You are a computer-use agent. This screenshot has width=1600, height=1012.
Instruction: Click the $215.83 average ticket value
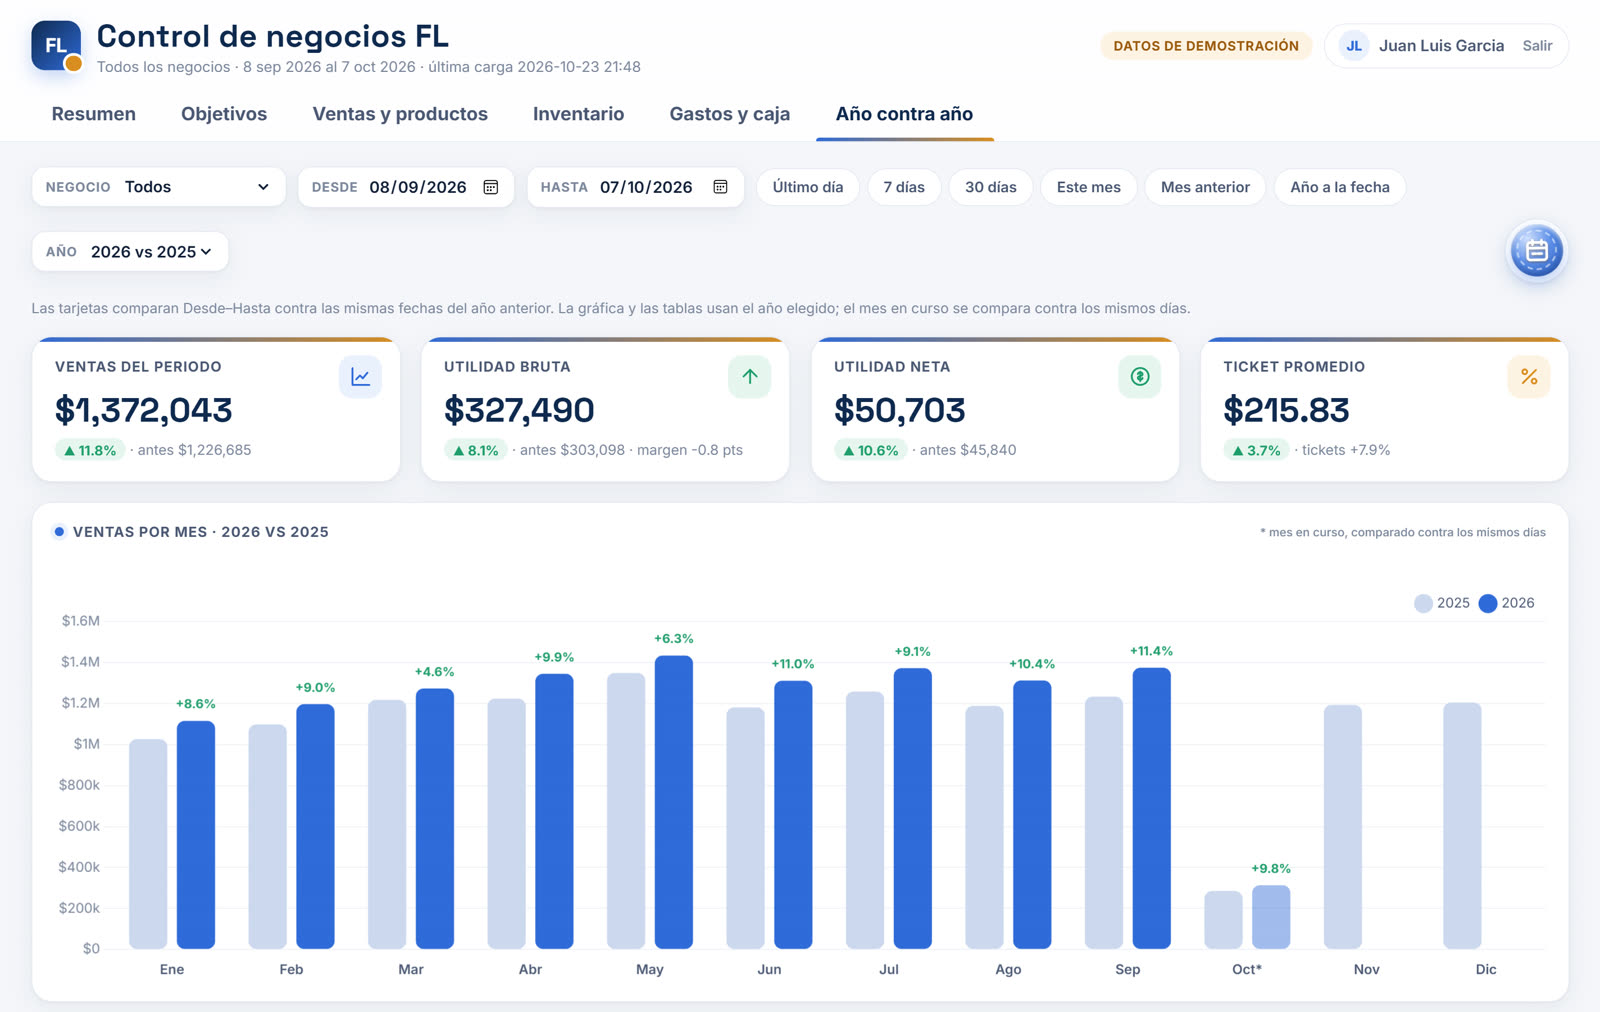point(1286,410)
